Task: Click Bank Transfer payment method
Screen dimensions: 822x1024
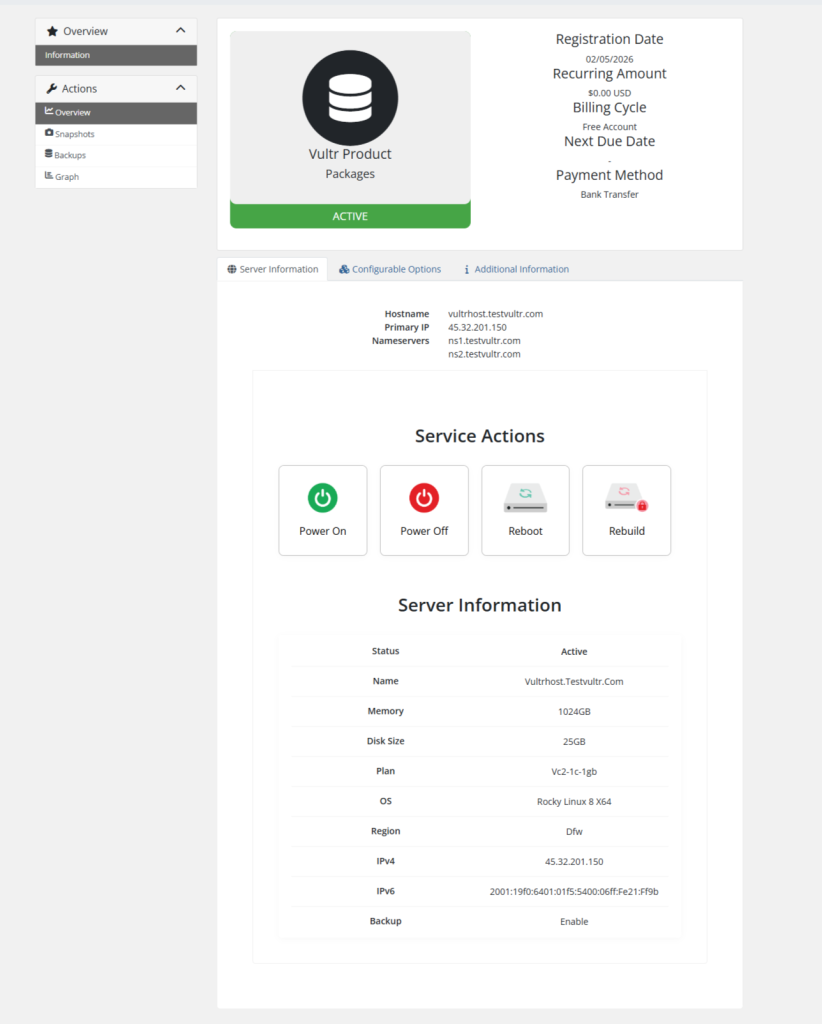Action: click(609, 194)
